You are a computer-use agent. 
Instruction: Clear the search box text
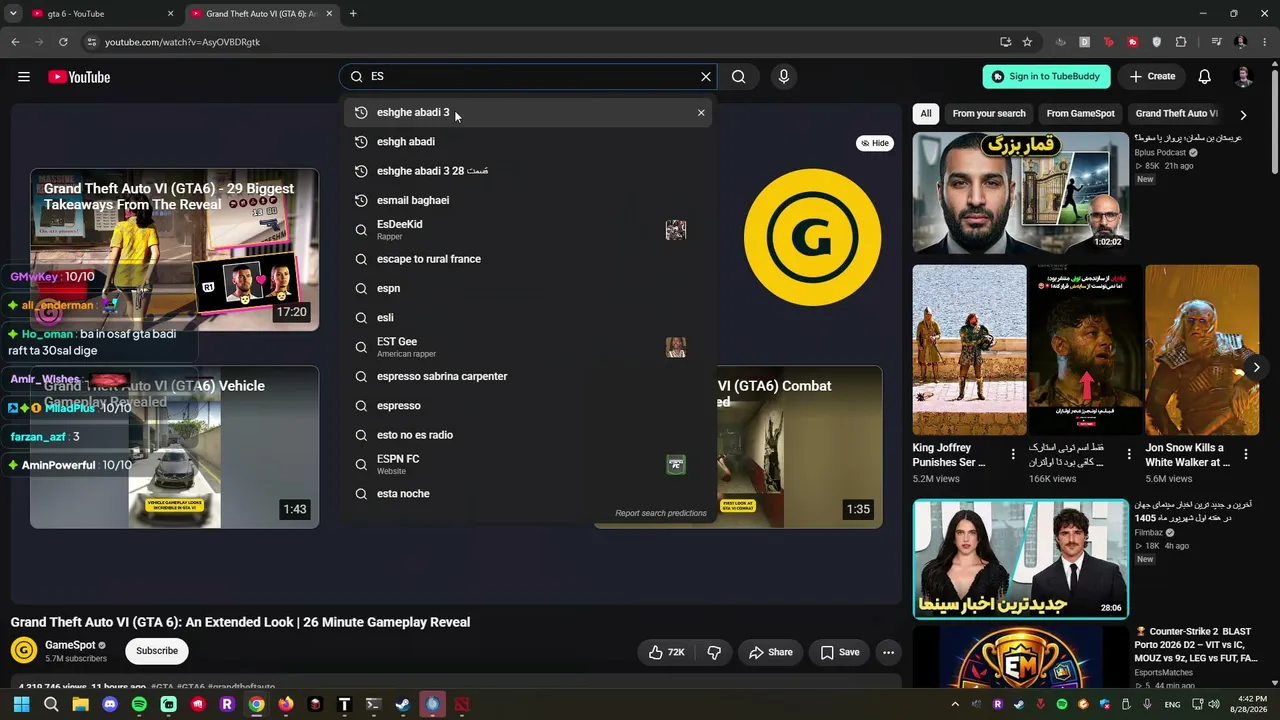coord(706,76)
